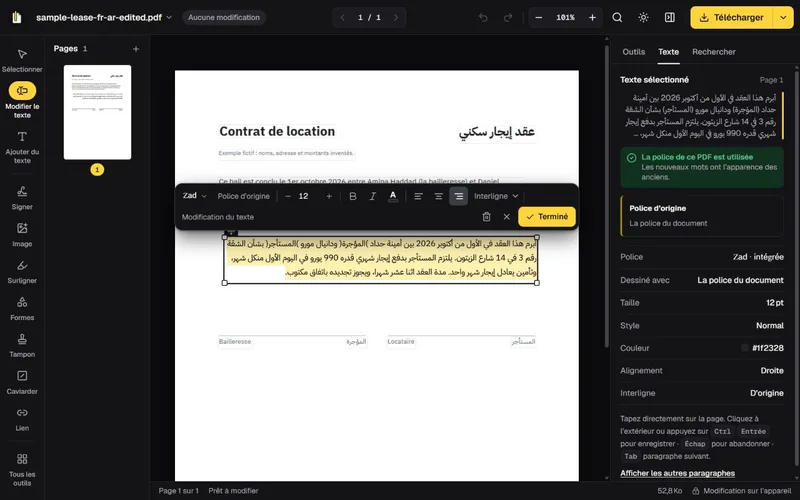Open the Formes shapes tool
Viewport: 800px width, 500px height.
point(22,308)
